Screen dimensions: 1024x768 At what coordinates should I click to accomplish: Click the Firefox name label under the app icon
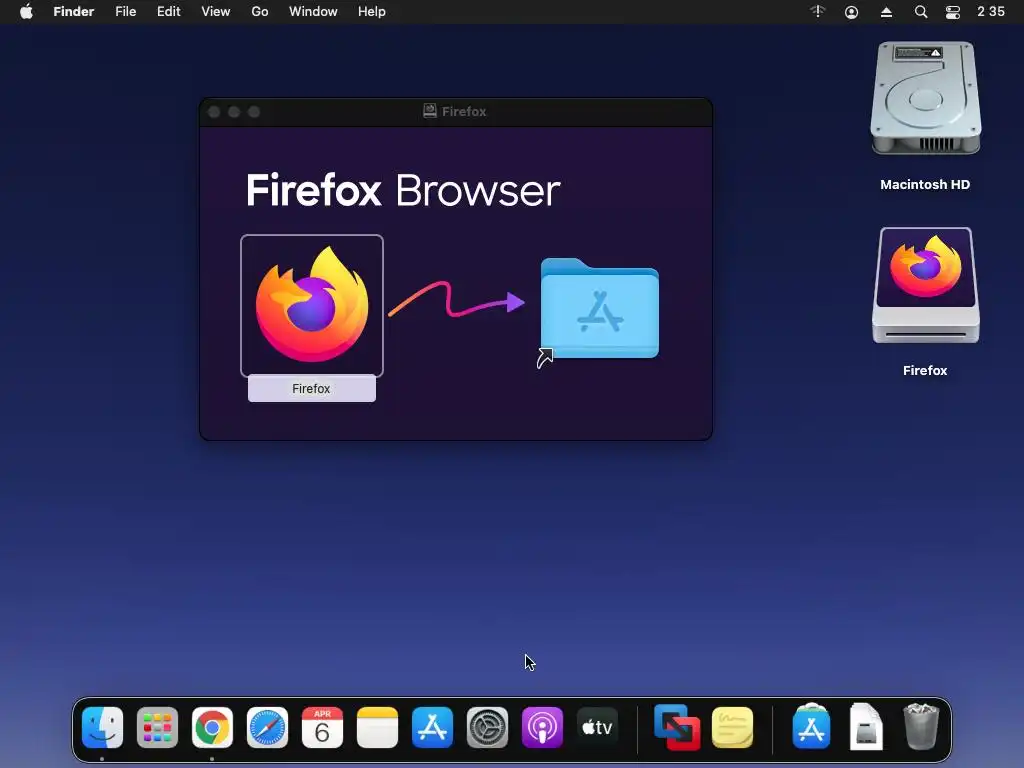click(312, 389)
